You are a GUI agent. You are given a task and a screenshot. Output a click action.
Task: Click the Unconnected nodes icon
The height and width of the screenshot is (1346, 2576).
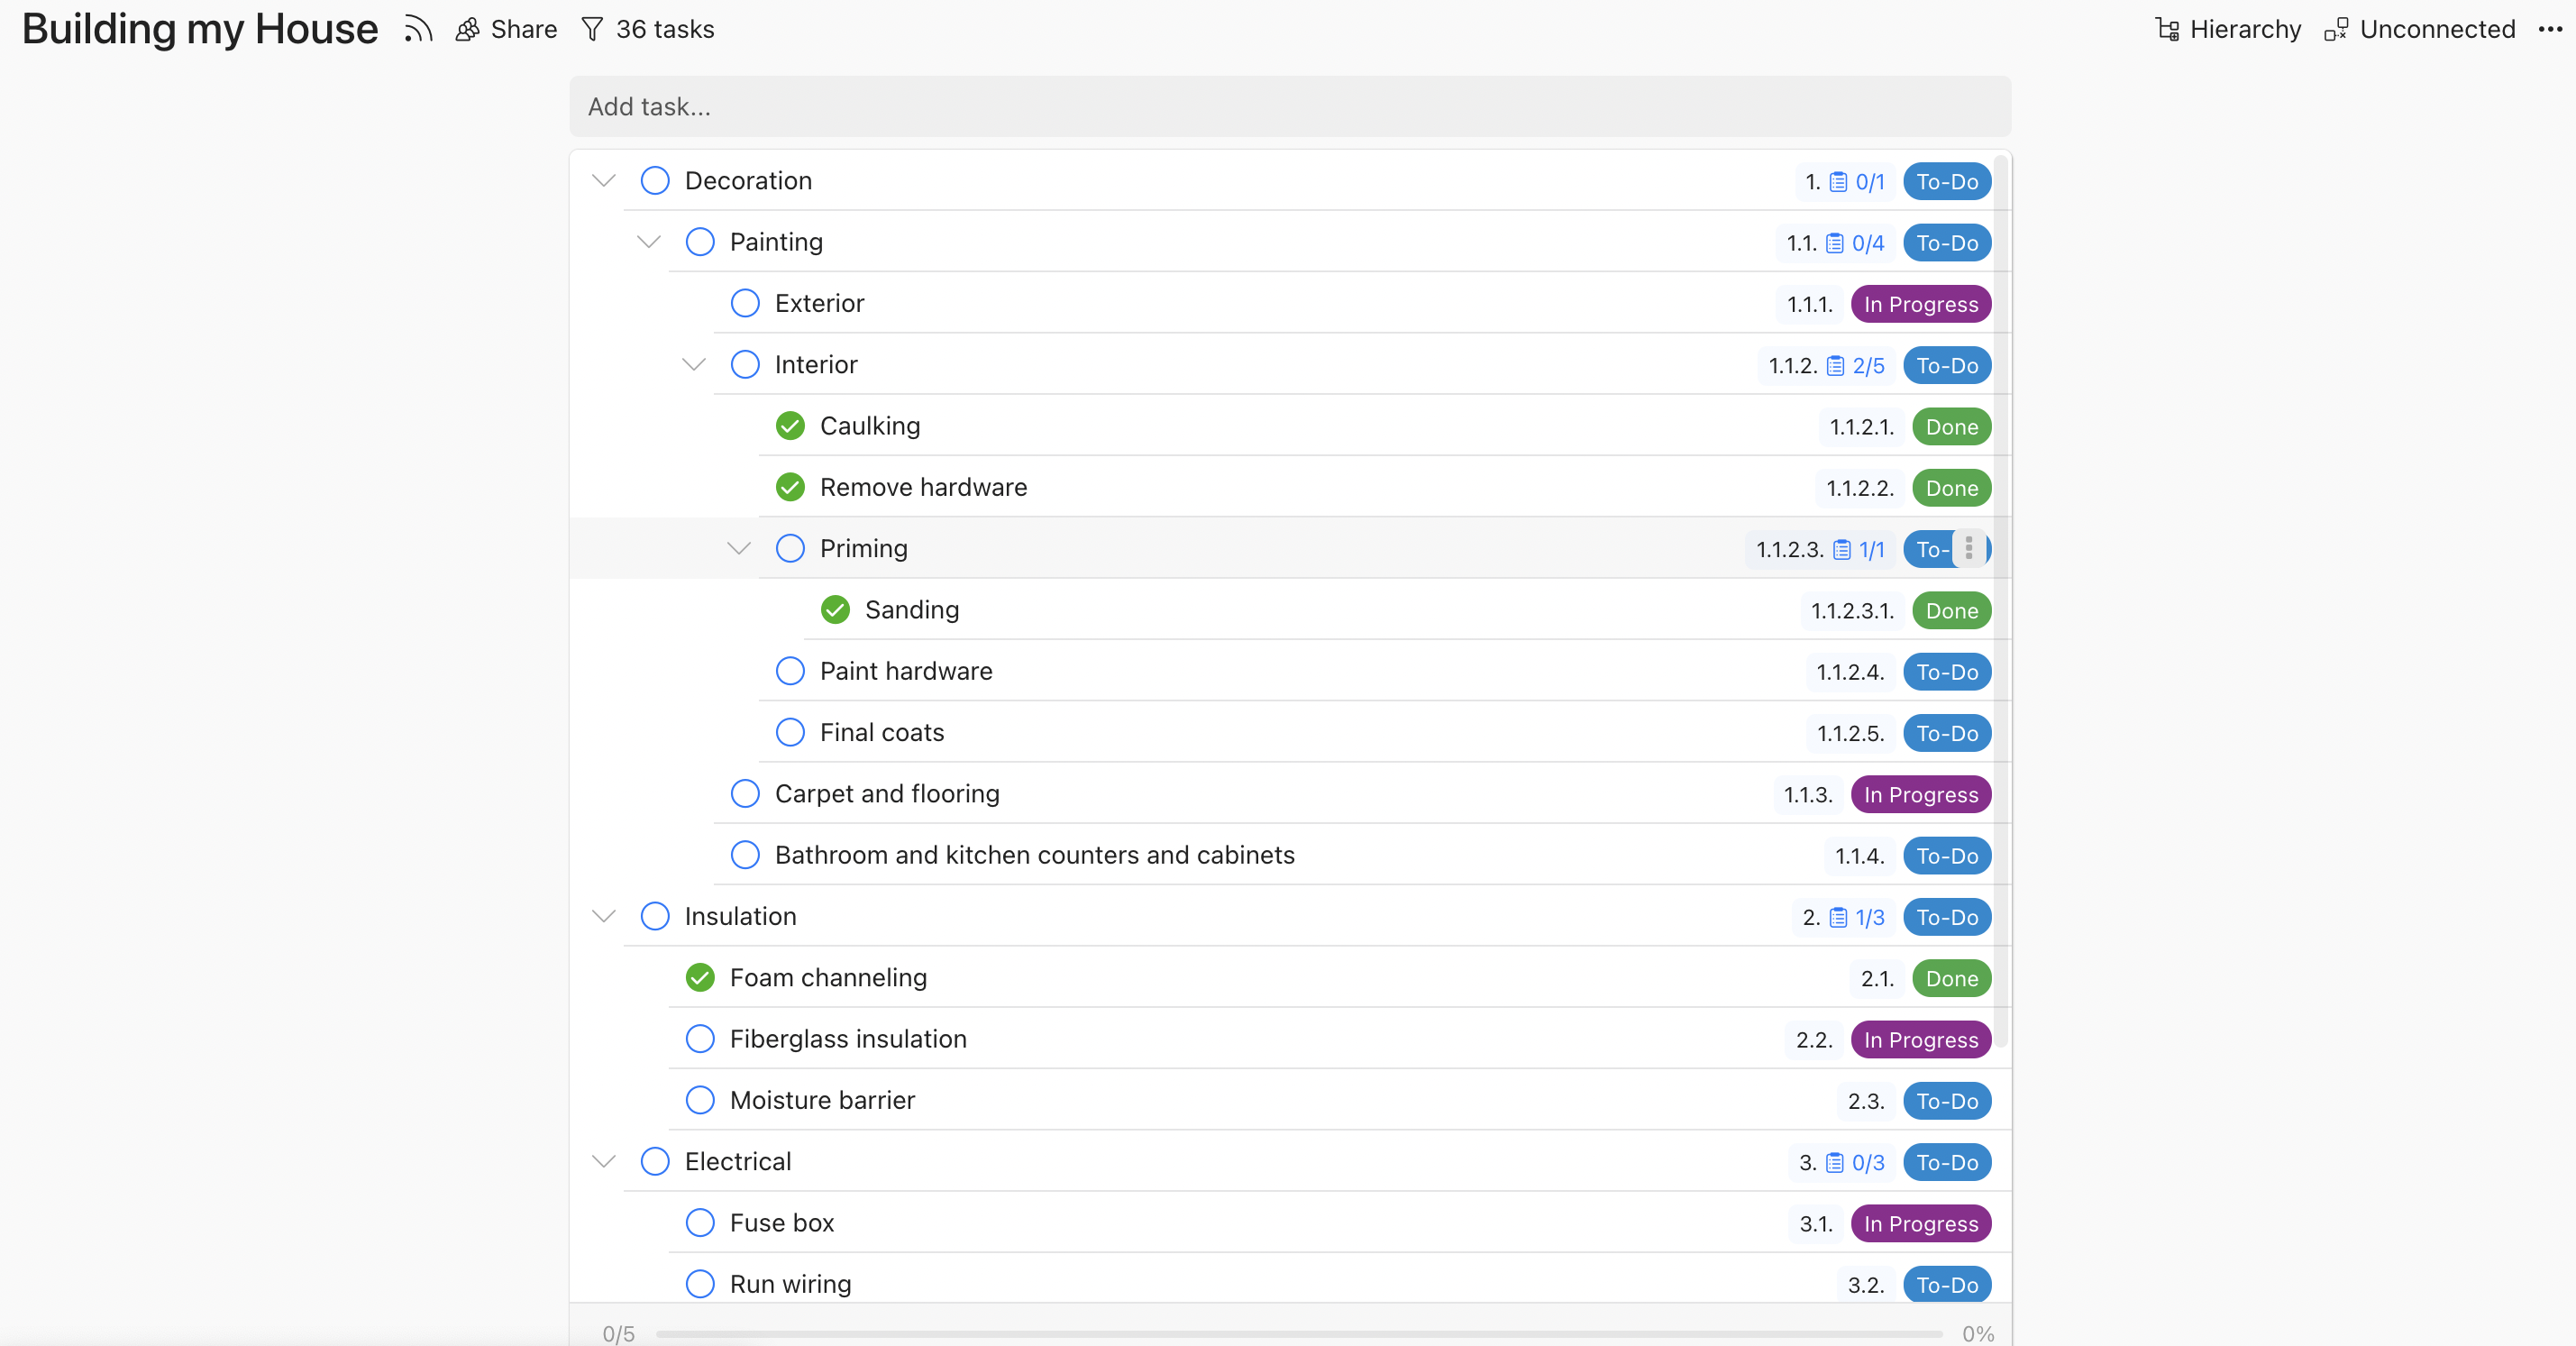coord(2336,29)
